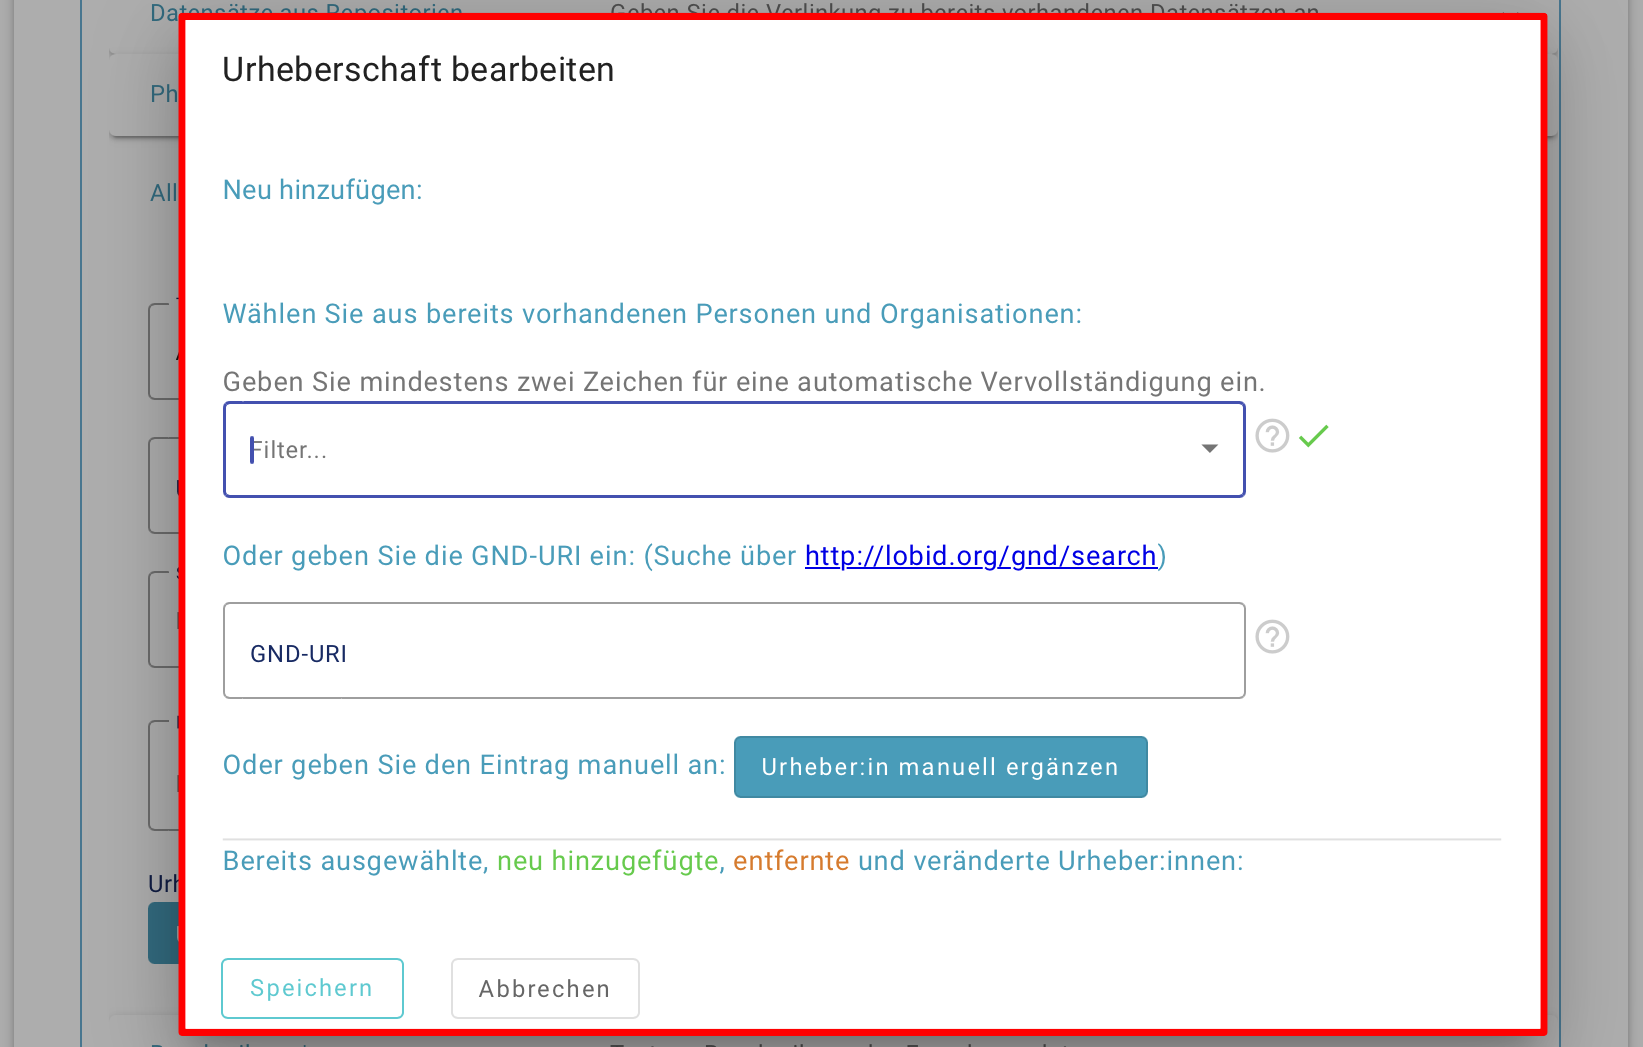Focus the Filter autocomplete field
Screen dimensions: 1643x1047
pyautogui.click(x=734, y=450)
